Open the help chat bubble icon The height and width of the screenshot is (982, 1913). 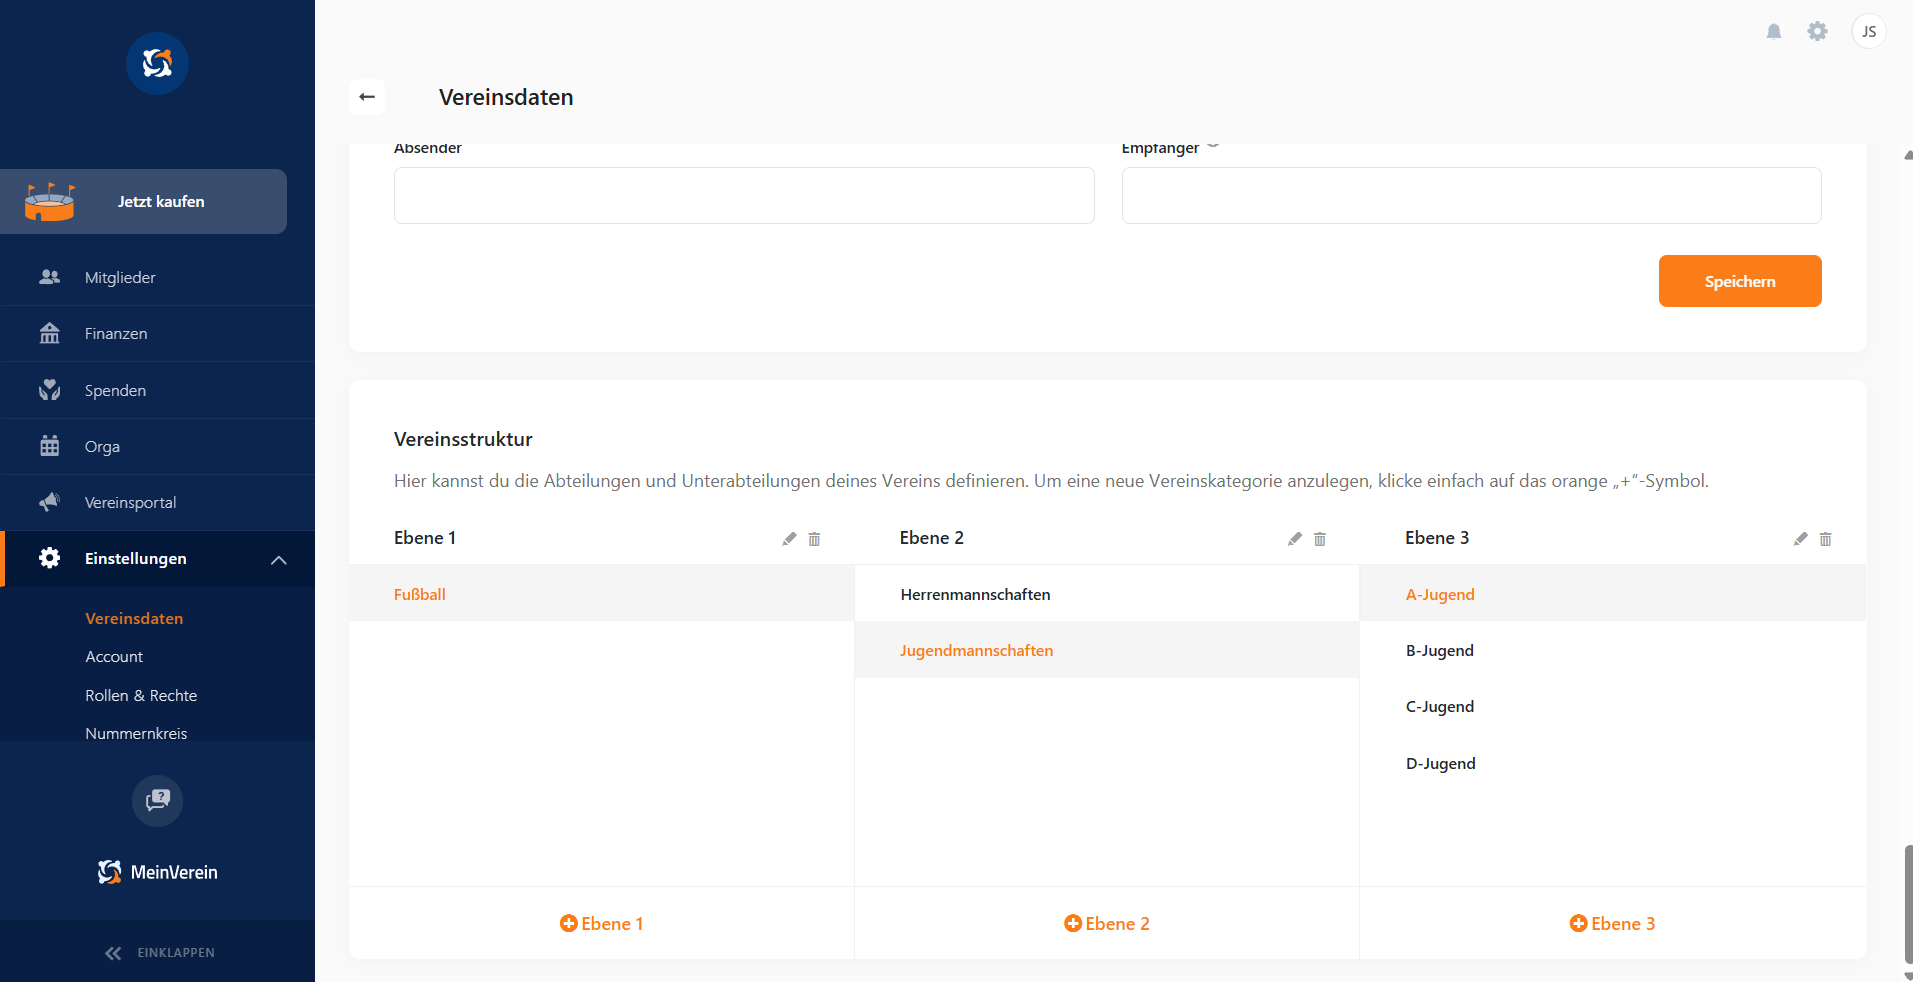[x=158, y=800]
